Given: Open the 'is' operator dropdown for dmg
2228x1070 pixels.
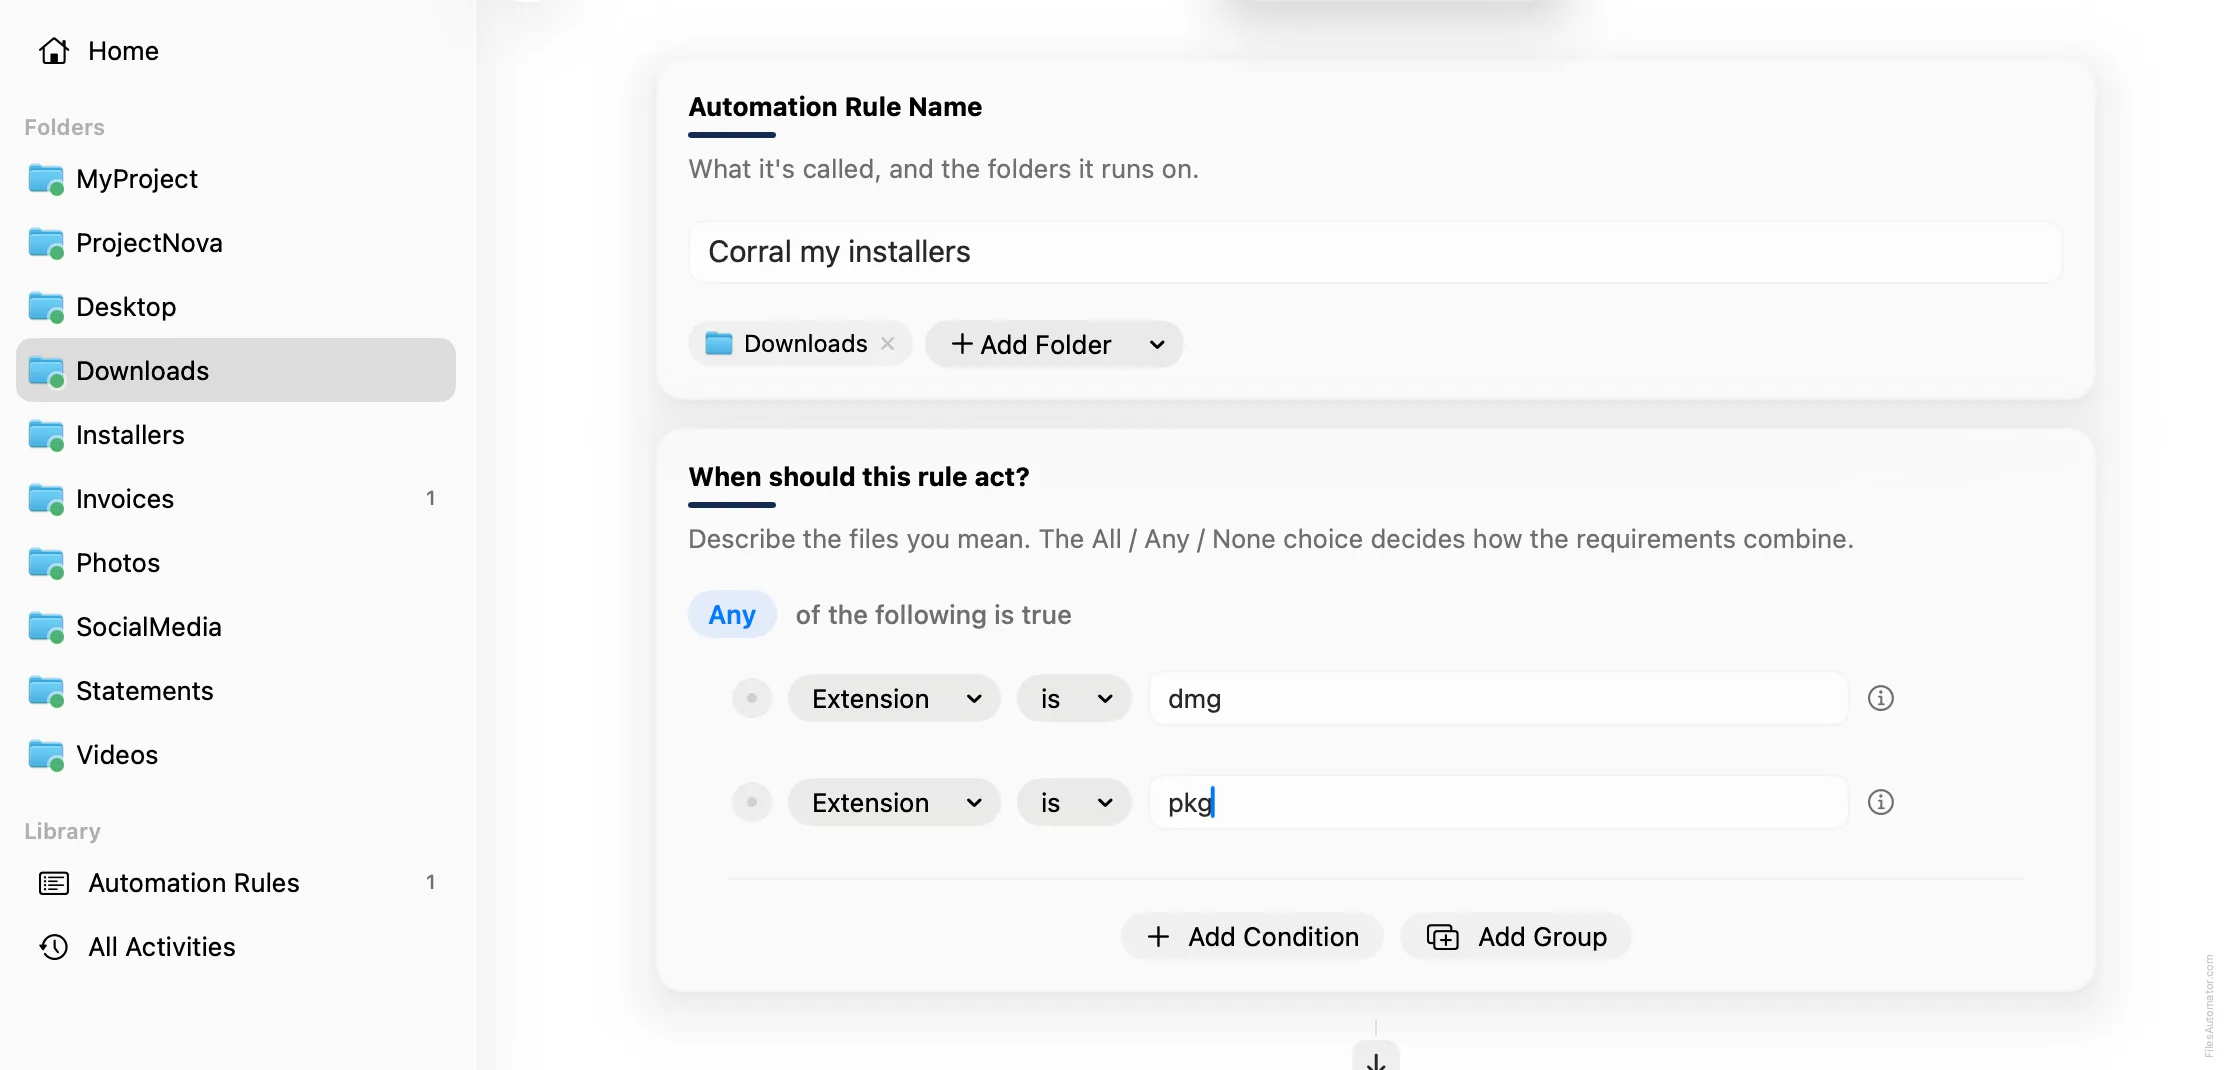Looking at the screenshot, I should click(x=1074, y=699).
